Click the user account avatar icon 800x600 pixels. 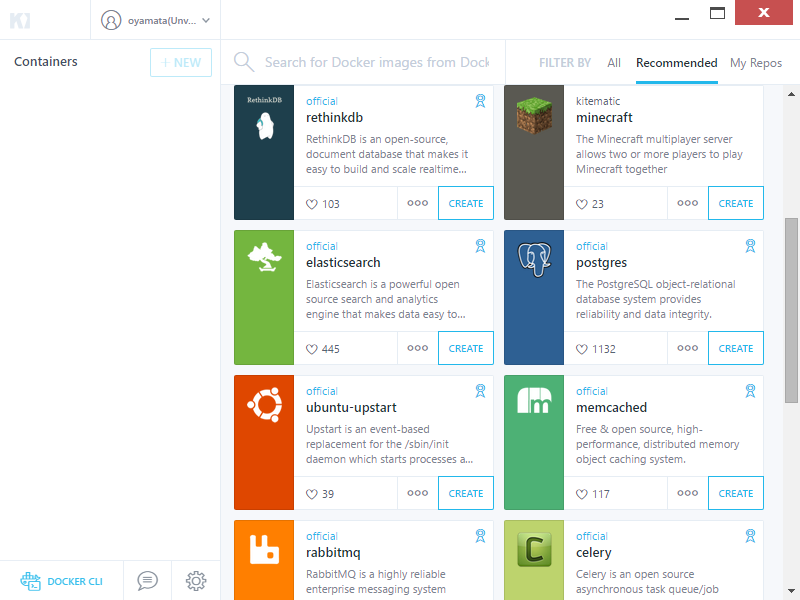coord(111,20)
